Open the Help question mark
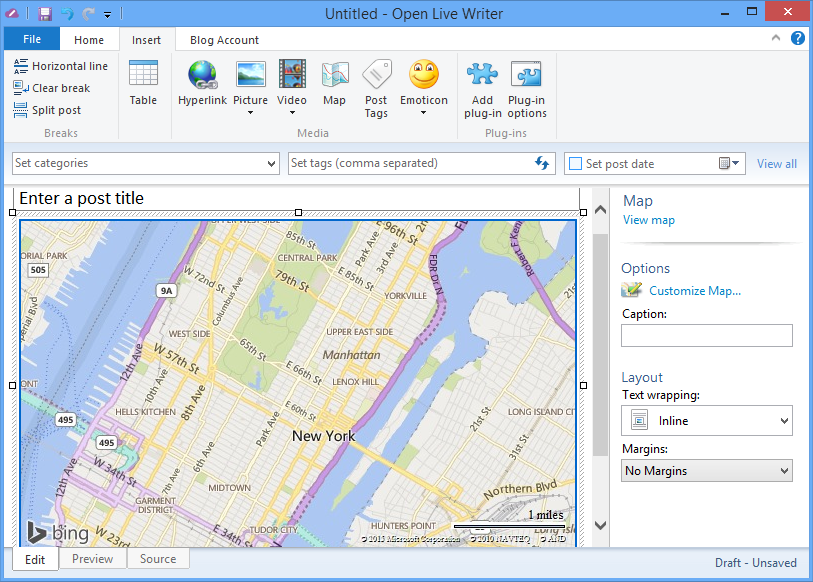Screen dimensions: 813x582 (797, 38)
